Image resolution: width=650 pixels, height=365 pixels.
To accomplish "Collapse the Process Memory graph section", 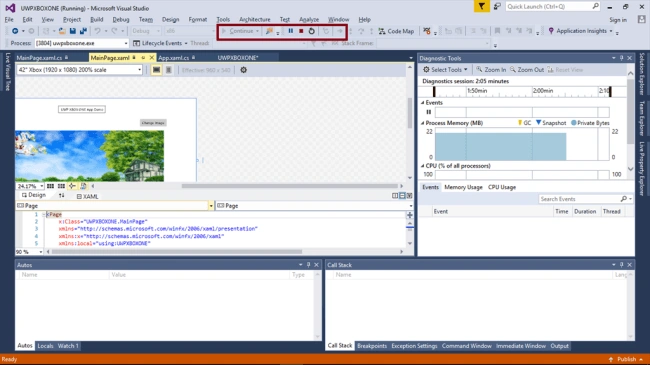I will pyautogui.click(x=422, y=123).
